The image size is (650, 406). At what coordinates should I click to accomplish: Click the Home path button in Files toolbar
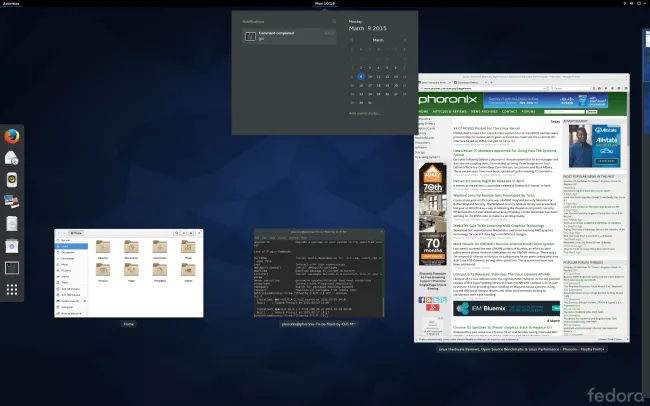pos(76,233)
